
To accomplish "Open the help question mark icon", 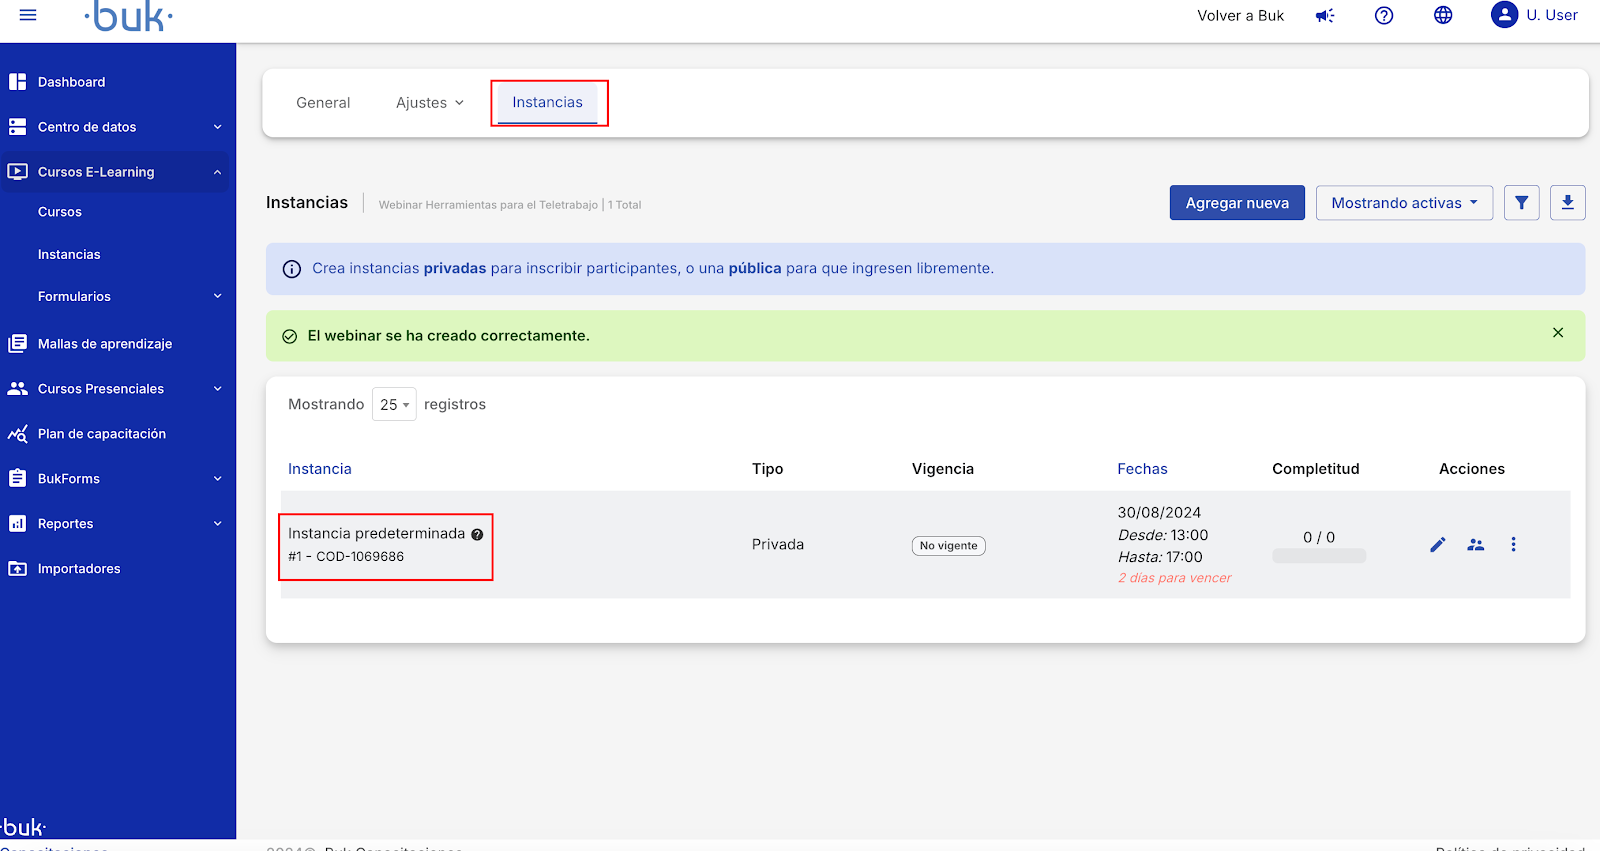I will (x=1384, y=15).
